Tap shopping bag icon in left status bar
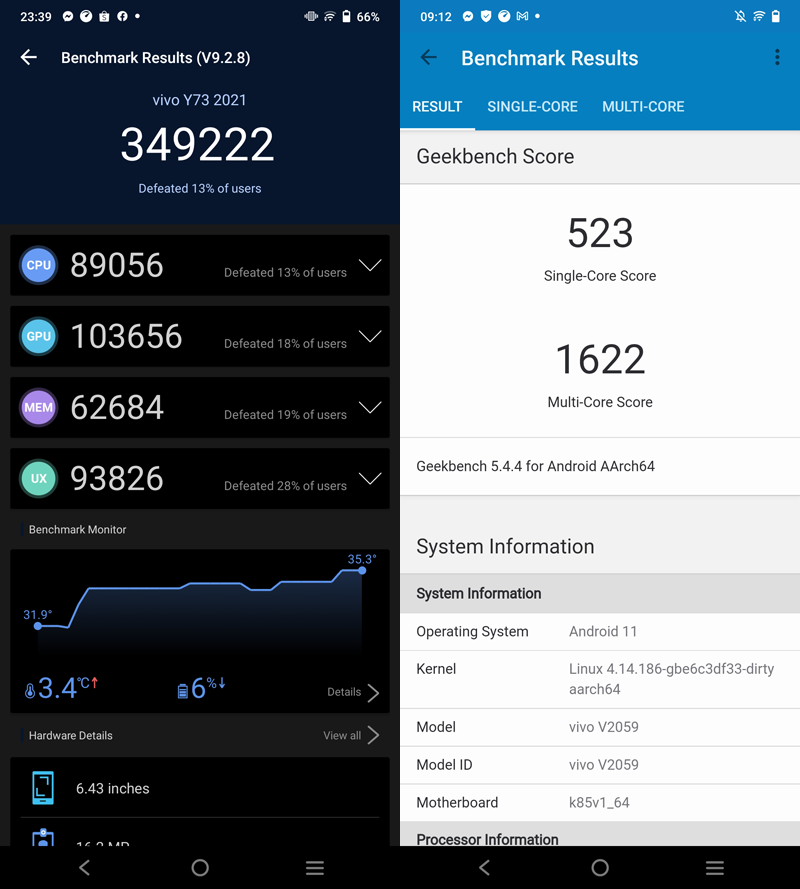Viewport: 800px width, 889px height. pos(104,16)
